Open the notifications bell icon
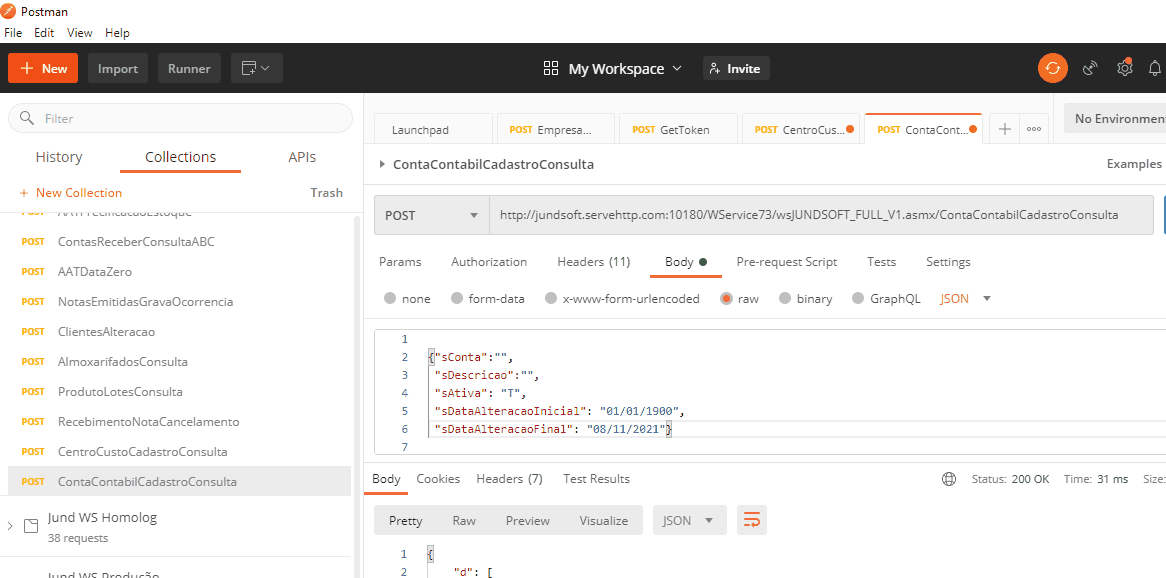The height and width of the screenshot is (578, 1166). [1155, 68]
